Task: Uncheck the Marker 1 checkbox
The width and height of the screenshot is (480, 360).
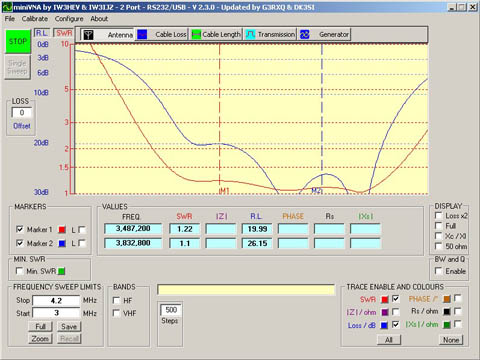Action: (20, 229)
